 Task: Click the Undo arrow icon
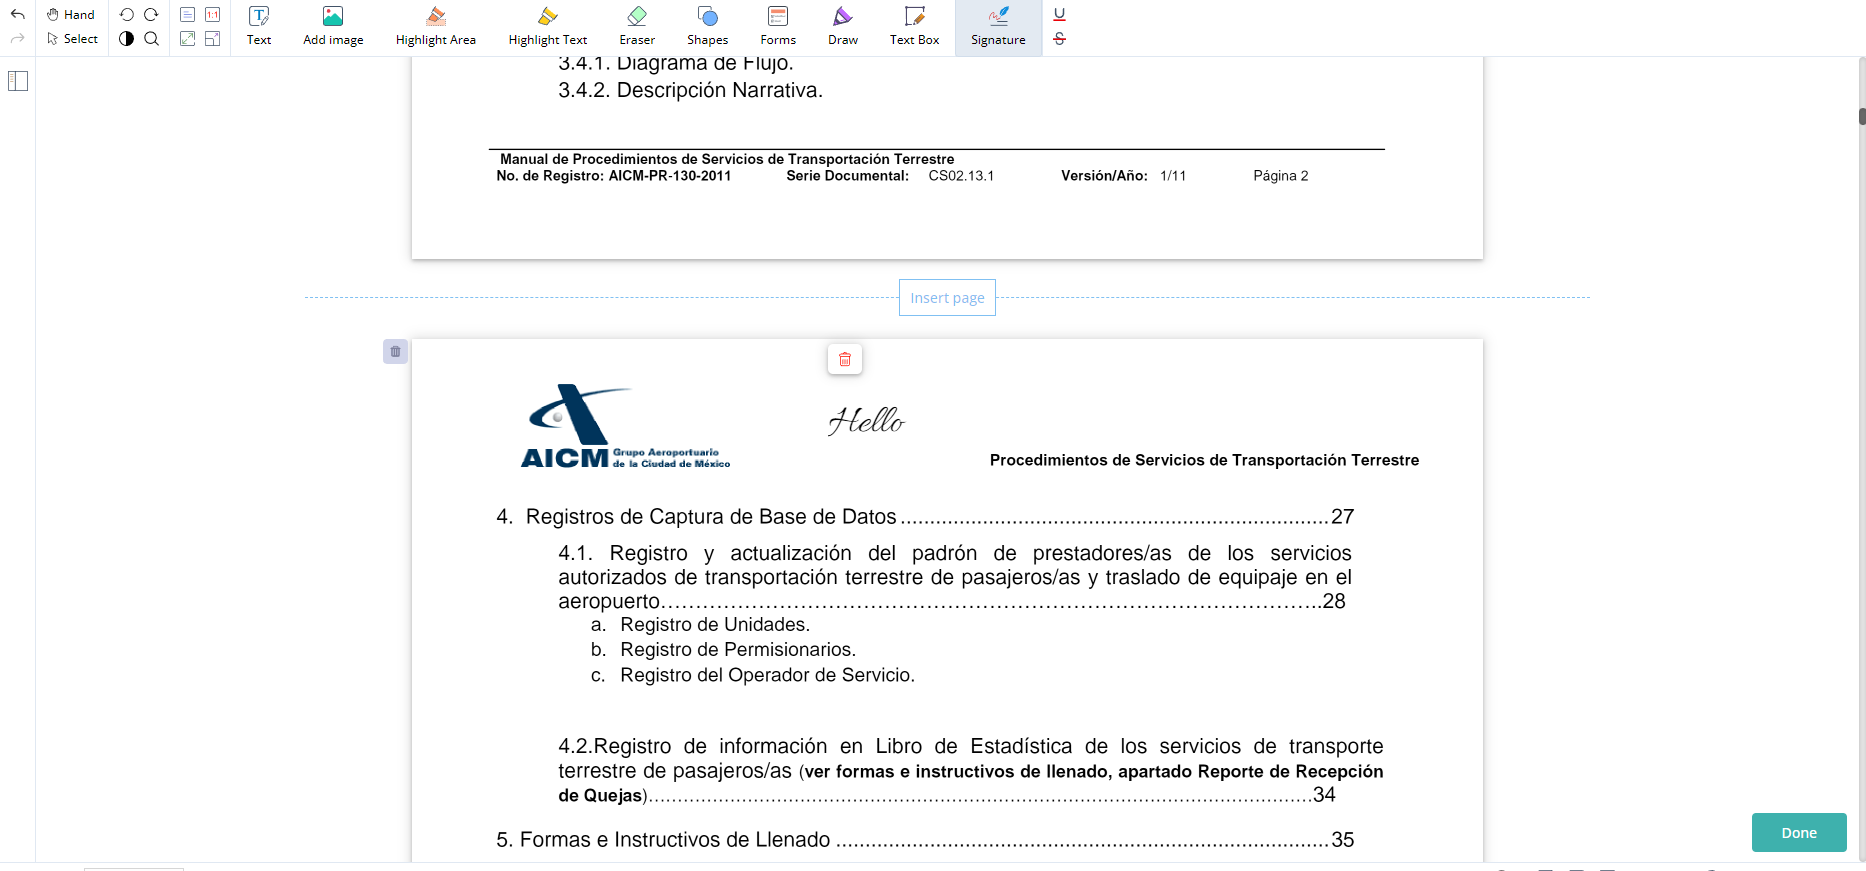click(17, 14)
